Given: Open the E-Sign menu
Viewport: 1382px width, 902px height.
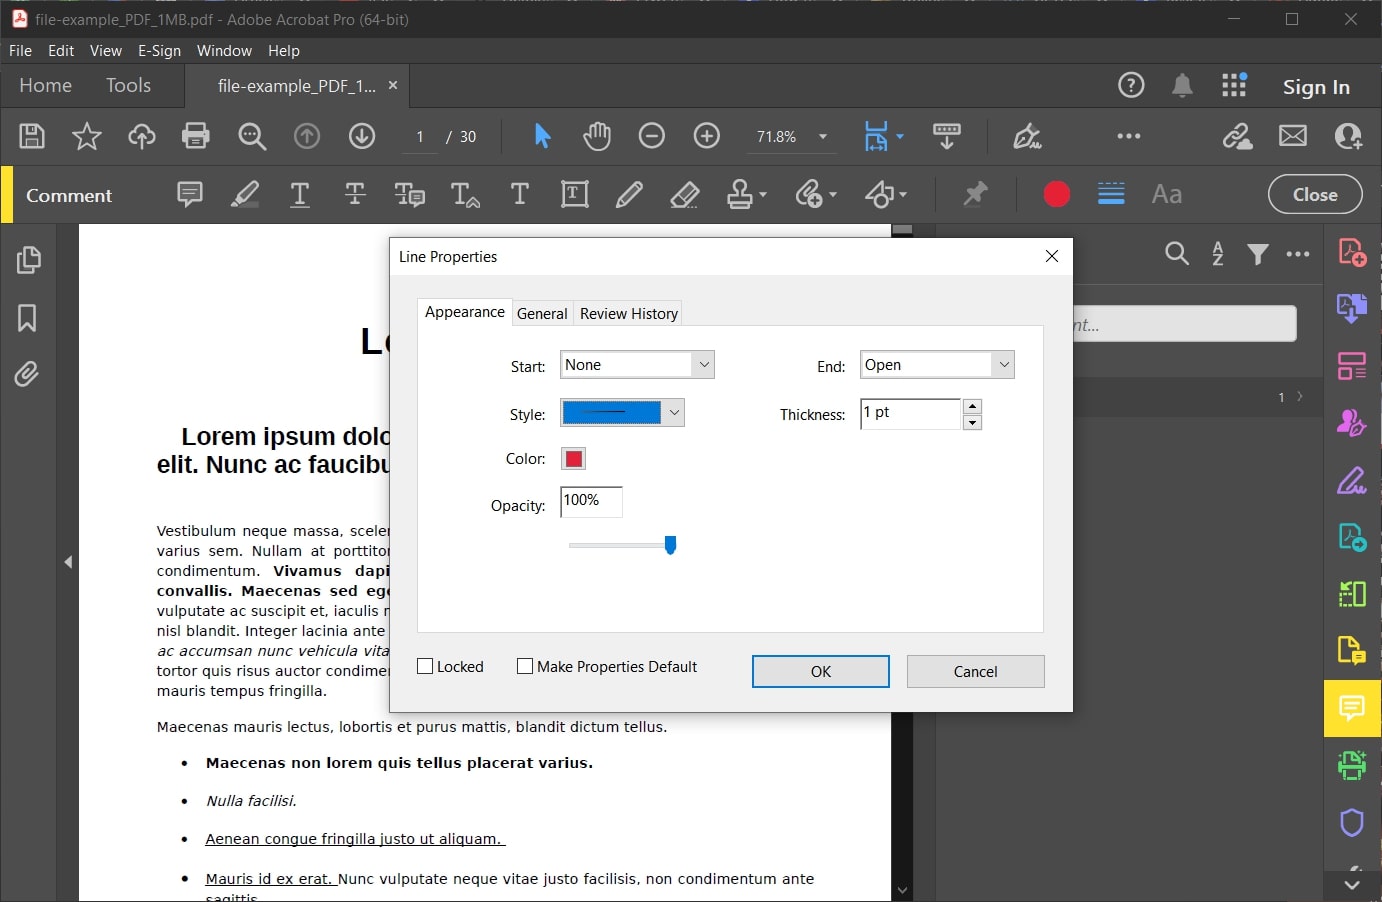Looking at the screenshot, I should (x=159, y=50).
